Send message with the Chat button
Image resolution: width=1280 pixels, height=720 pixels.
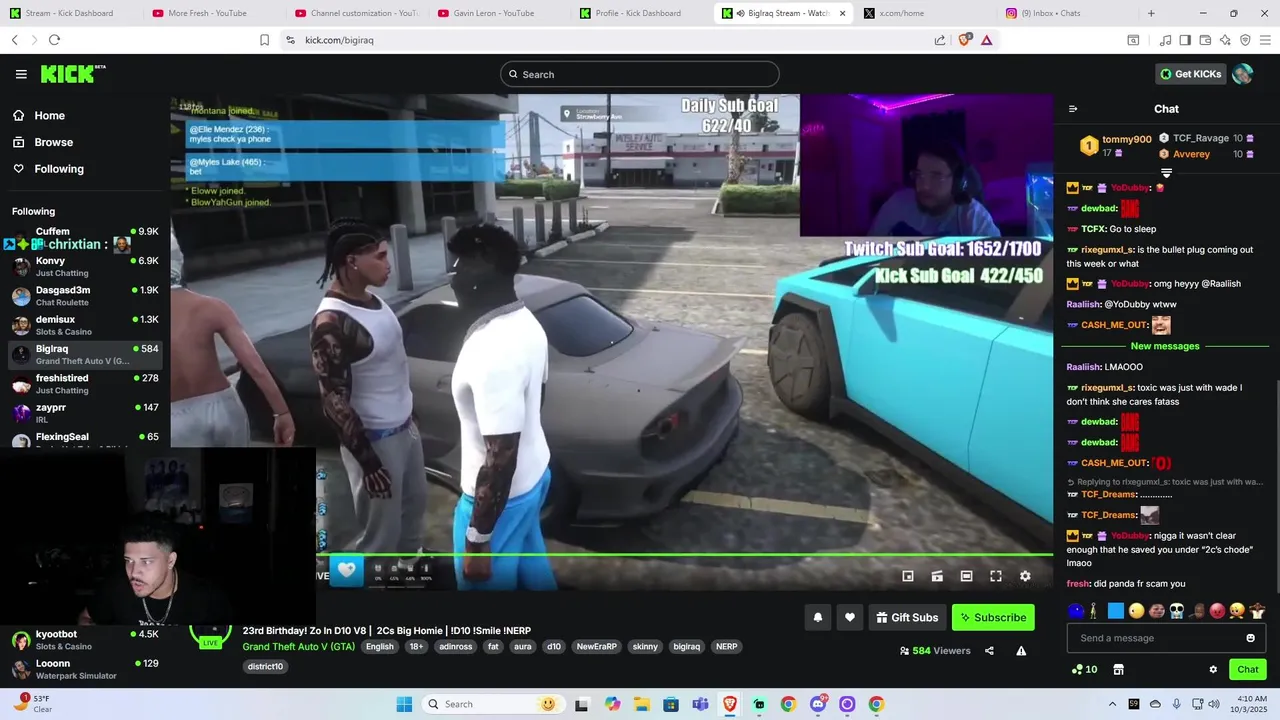click(1248, 669)
